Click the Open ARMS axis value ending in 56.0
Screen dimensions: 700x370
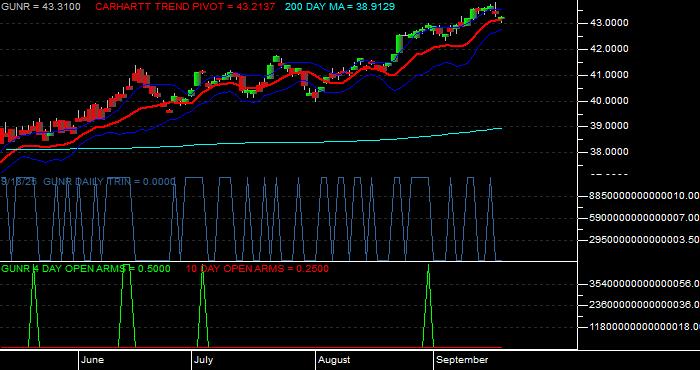pyautogui.click(x=644, y=283)
